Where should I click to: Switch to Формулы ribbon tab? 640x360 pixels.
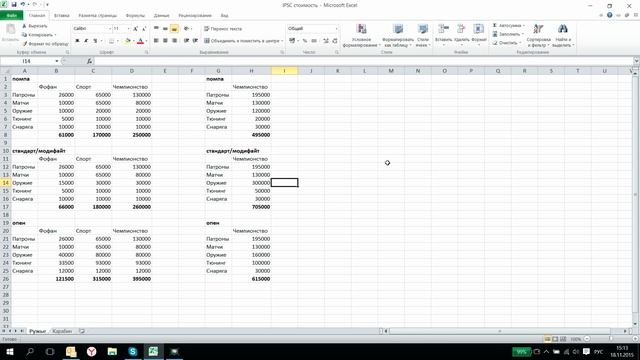tap(135, 16)
